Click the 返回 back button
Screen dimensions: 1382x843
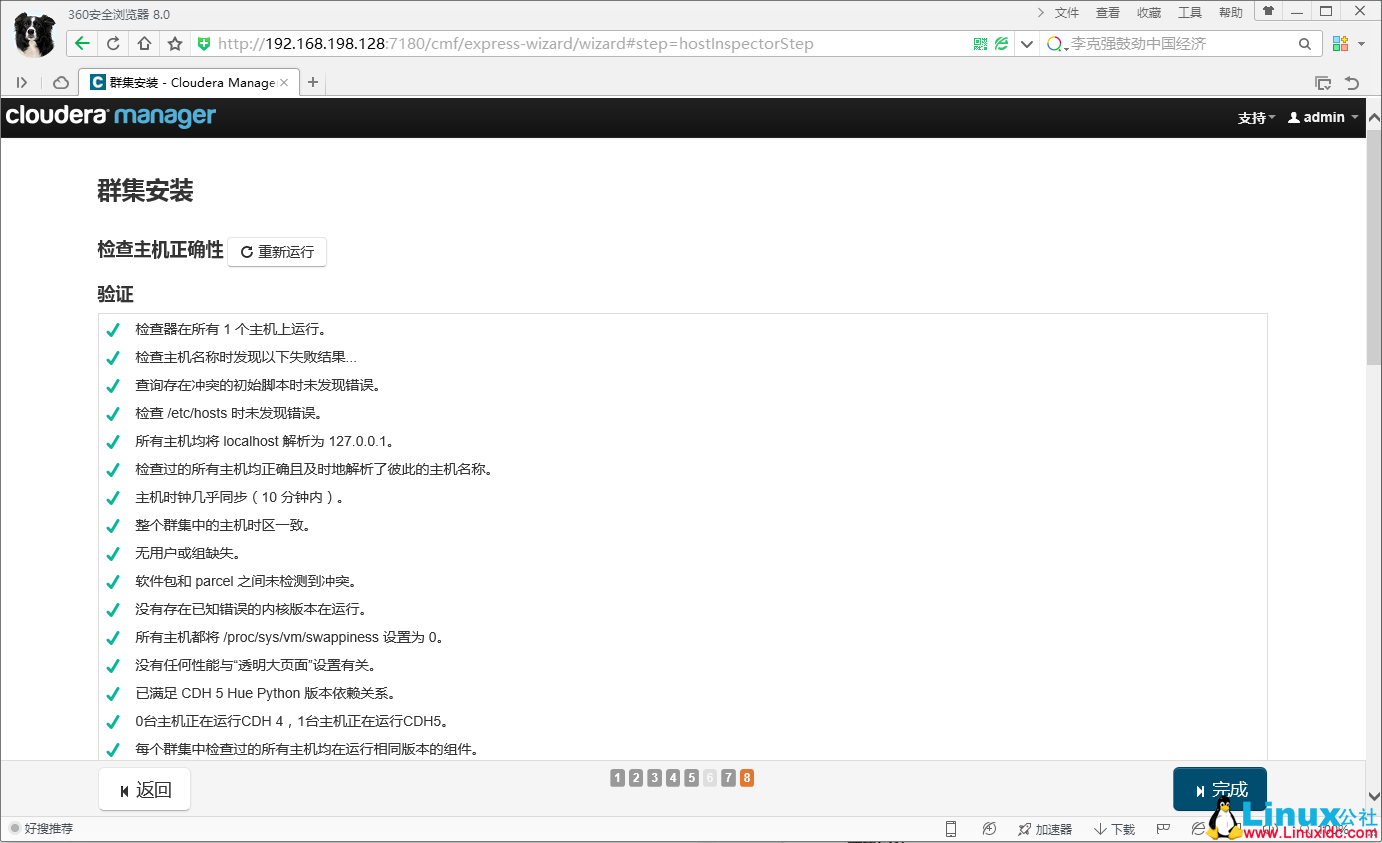[144, 788]
